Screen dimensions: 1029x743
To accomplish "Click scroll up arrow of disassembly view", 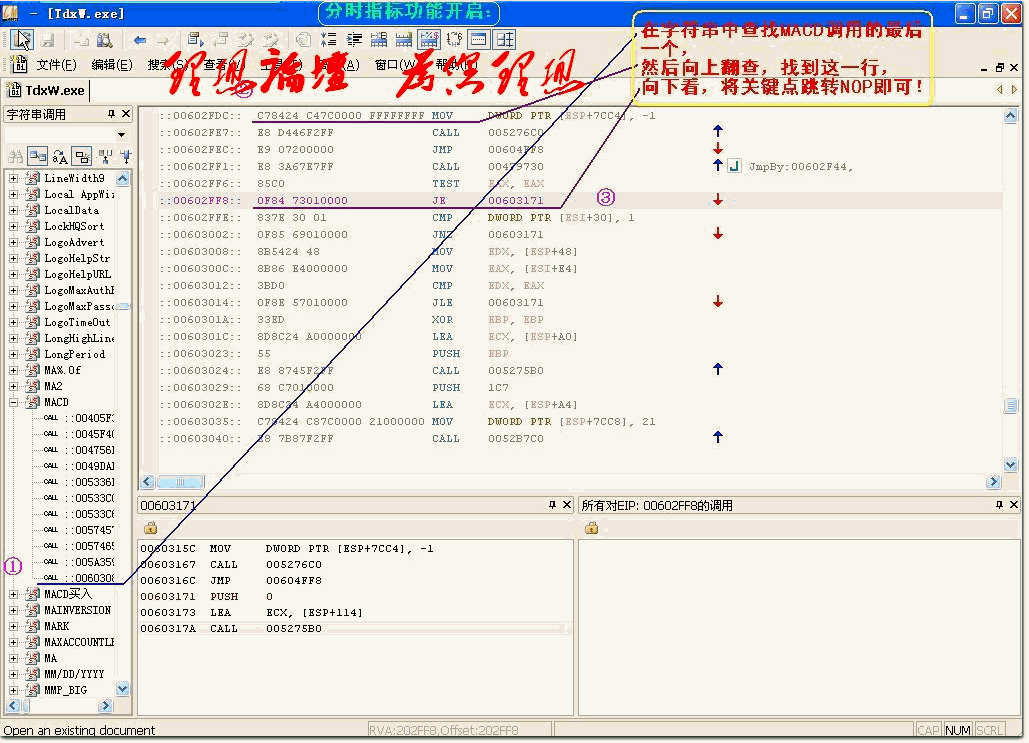I will pyautogui.click(x=1011, y=116).
